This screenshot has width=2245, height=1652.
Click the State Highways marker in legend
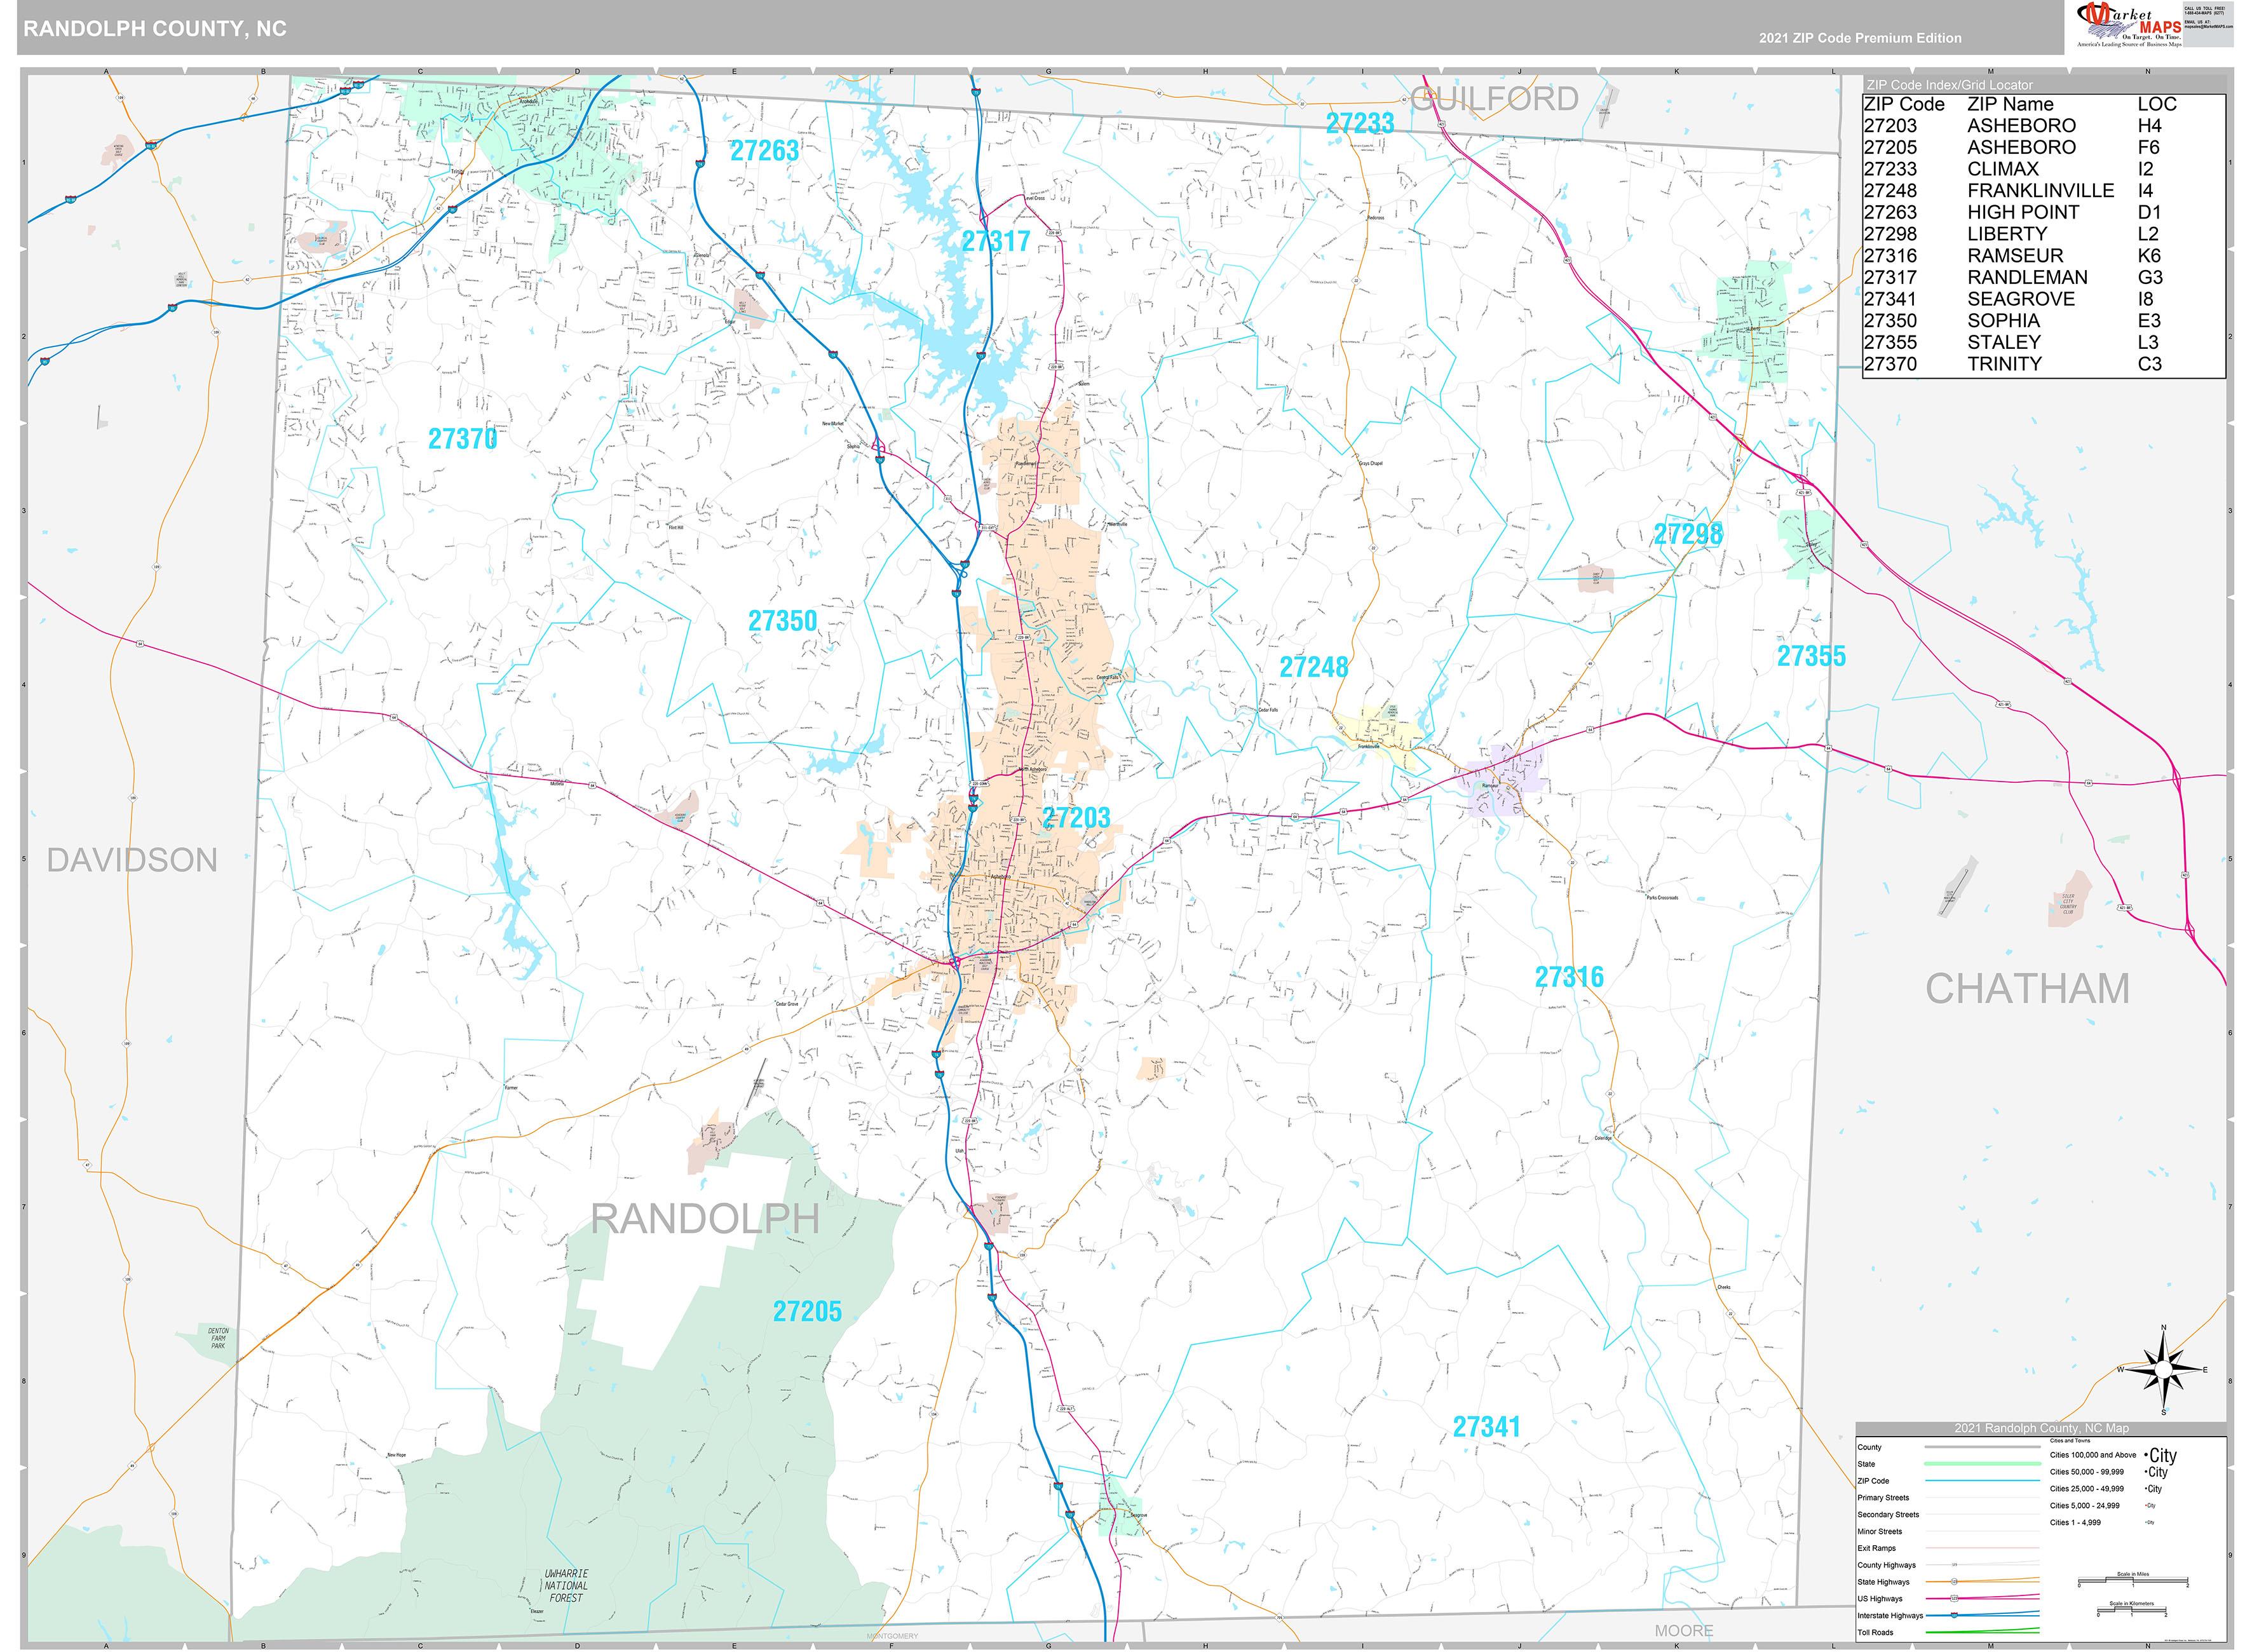[x=1953, y=1582]
